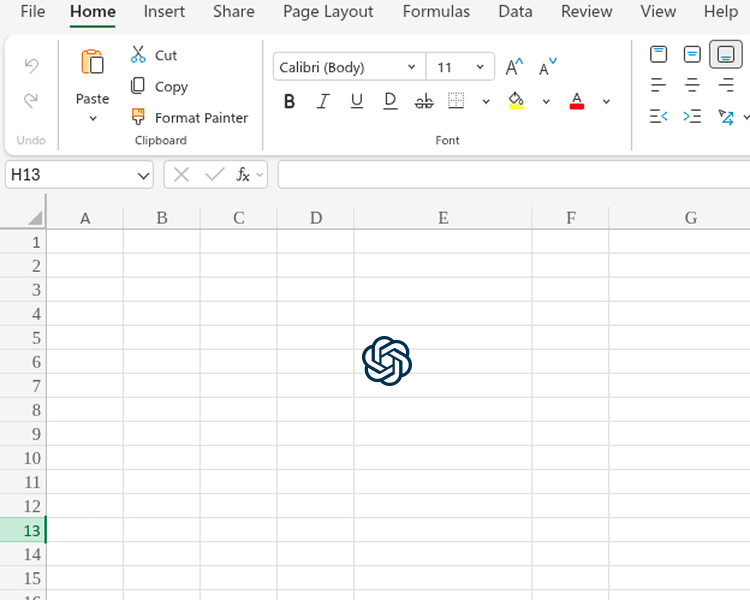This screenshot has height=600, width=750.
Task: Open the Help tab
Action: point(721,11)
